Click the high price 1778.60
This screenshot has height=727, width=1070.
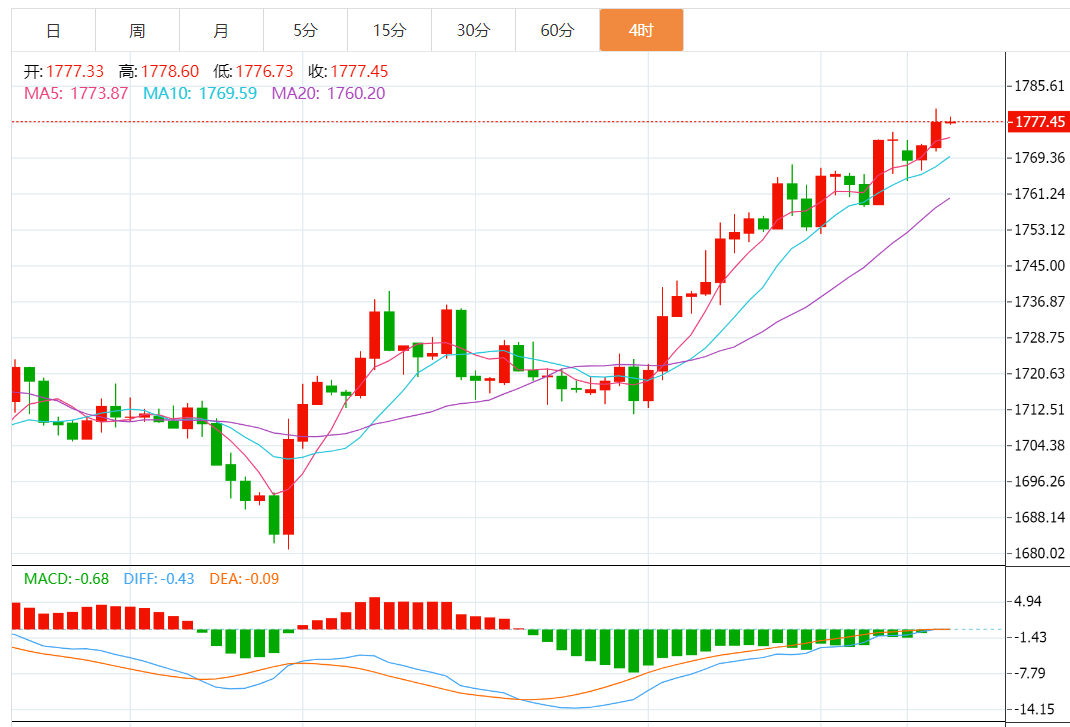(x=170, y=71)
